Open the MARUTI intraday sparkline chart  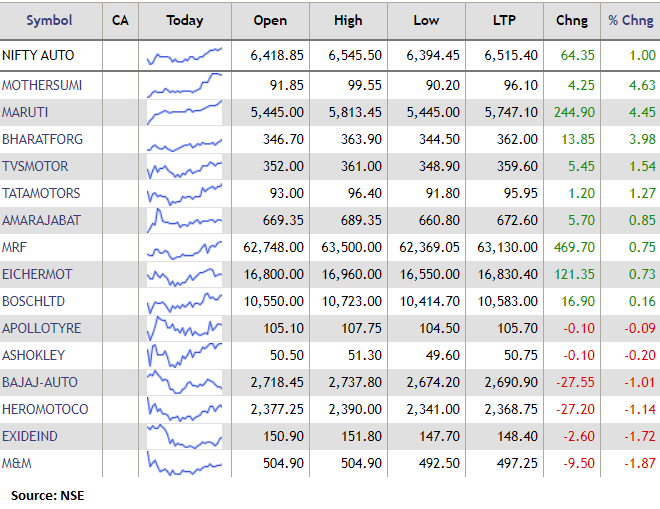pos(185,112)
